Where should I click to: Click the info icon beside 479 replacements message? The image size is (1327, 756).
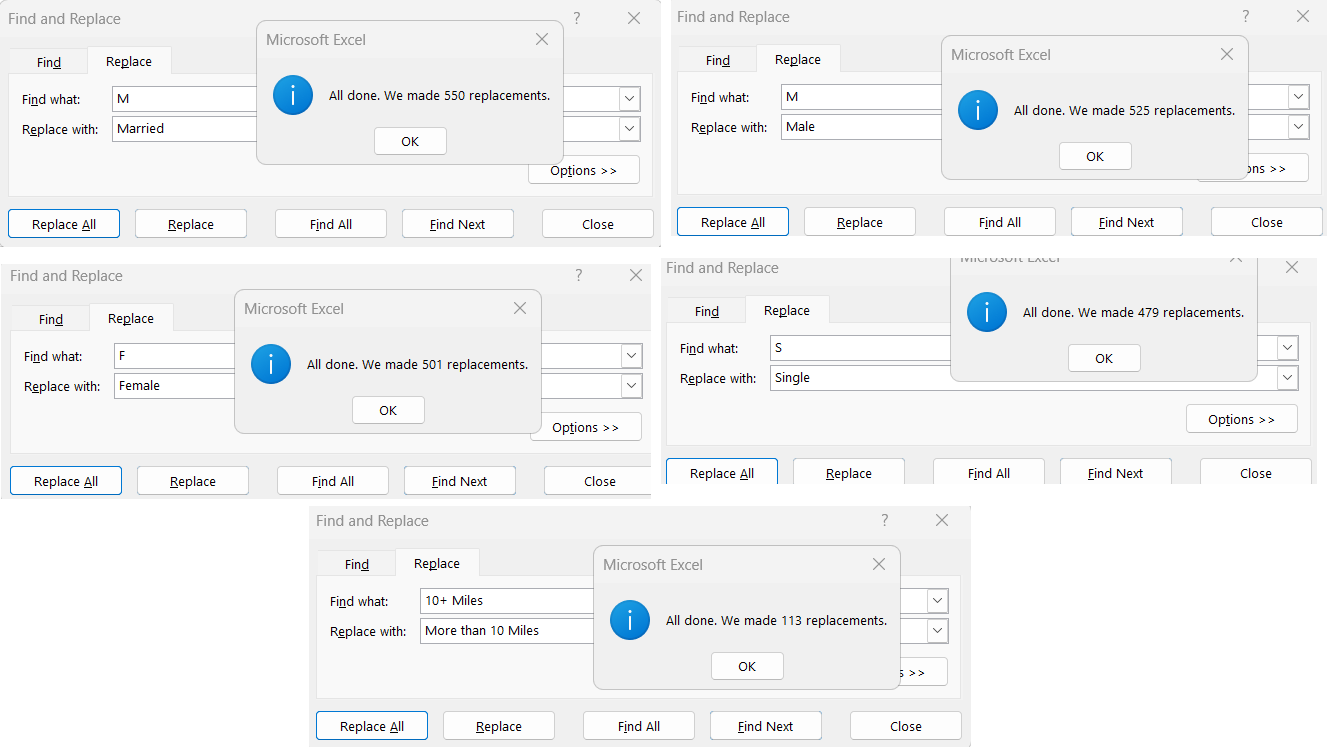coord(986,312)
